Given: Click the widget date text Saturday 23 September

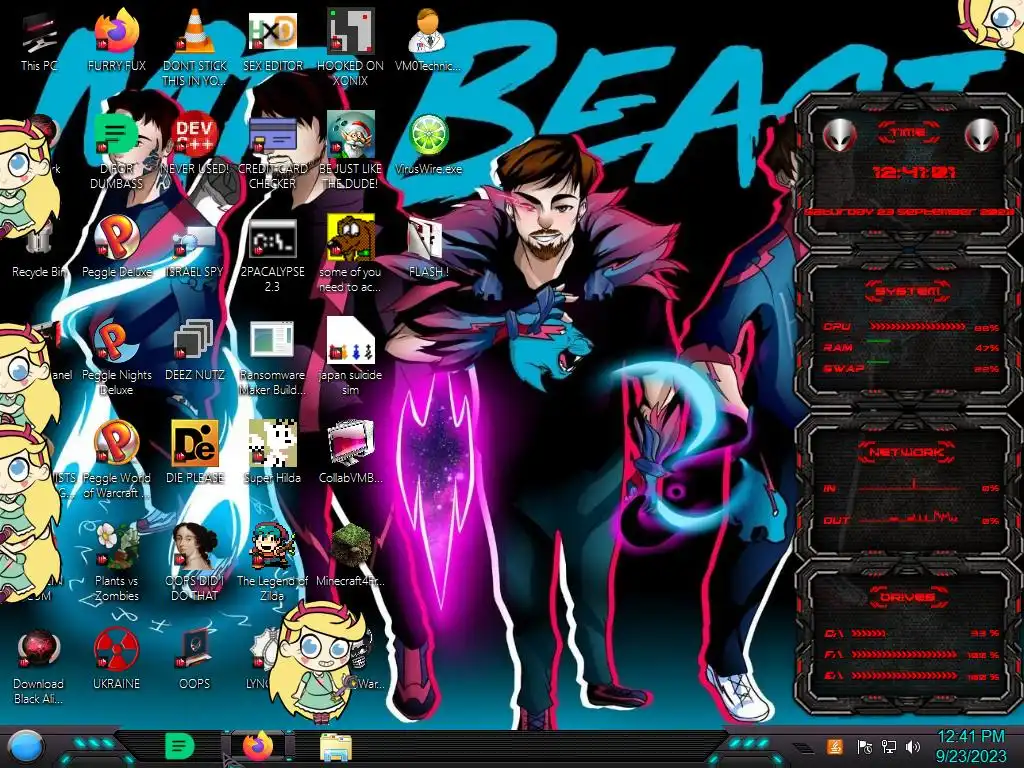Looking at the screenshot, I should [908, 212].
